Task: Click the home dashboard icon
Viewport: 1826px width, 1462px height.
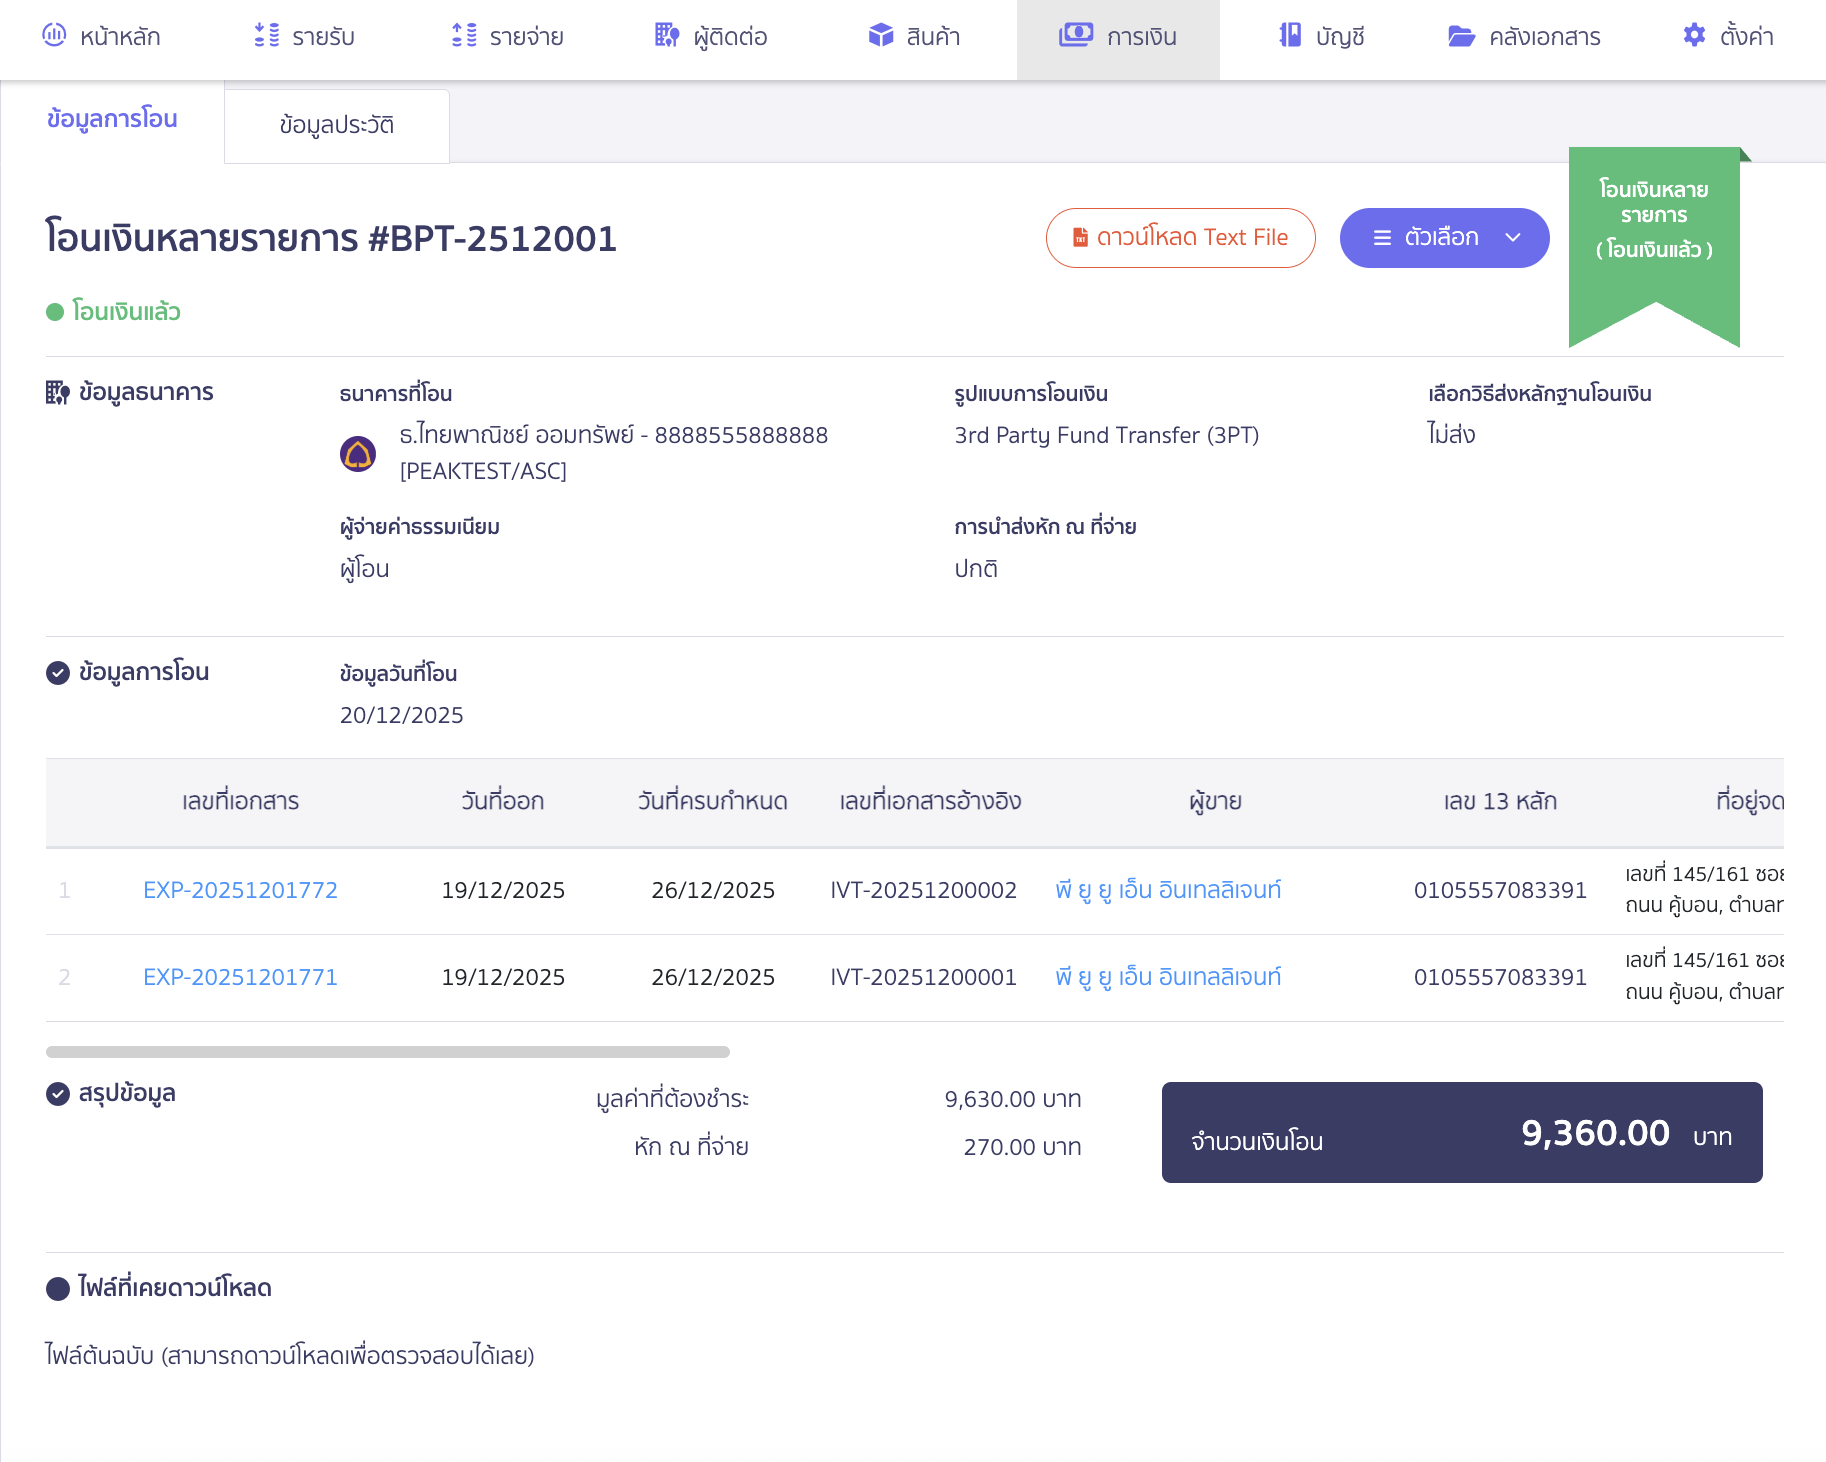Action: coord(54,36)
